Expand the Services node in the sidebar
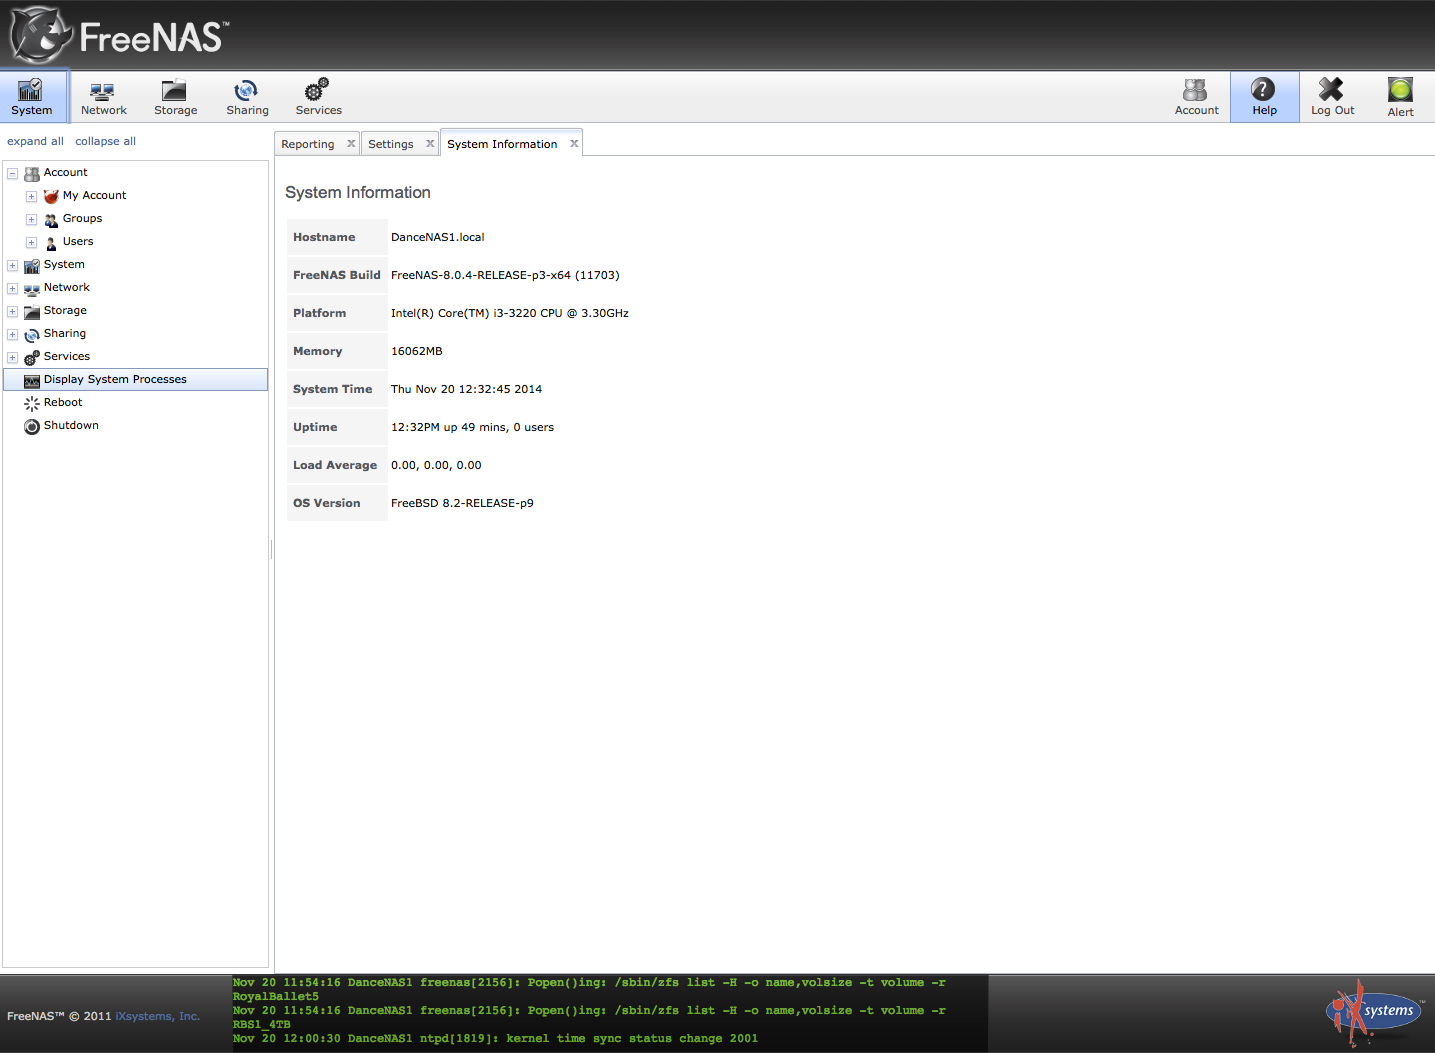Image resolution: width=1435 pixels, height=1053 pixels. [13, 357]
